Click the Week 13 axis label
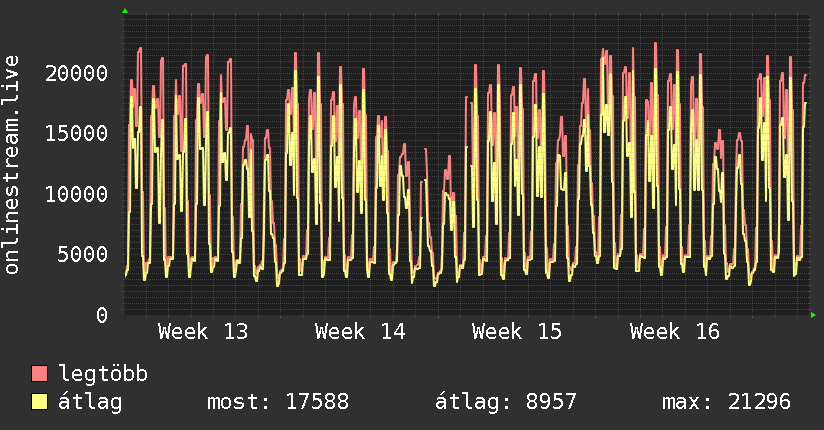The image size is (824, 430). click(203, 332)
